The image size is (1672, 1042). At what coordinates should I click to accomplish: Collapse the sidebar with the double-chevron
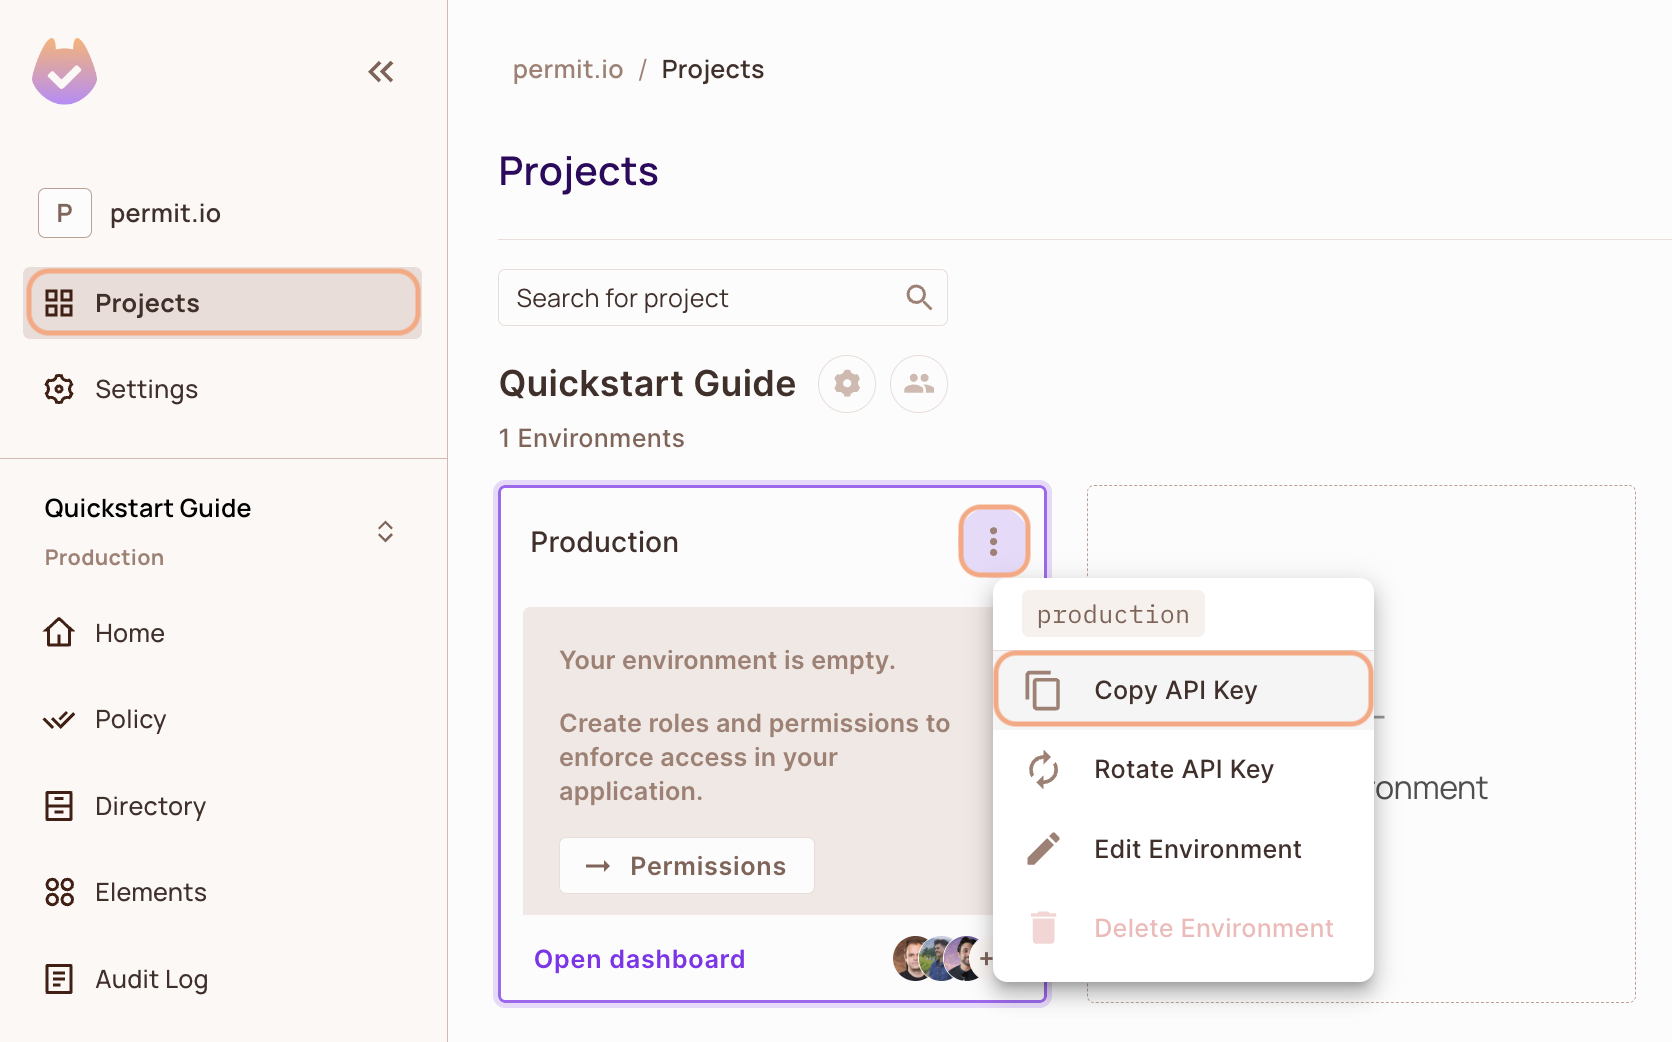click(380, 71)
